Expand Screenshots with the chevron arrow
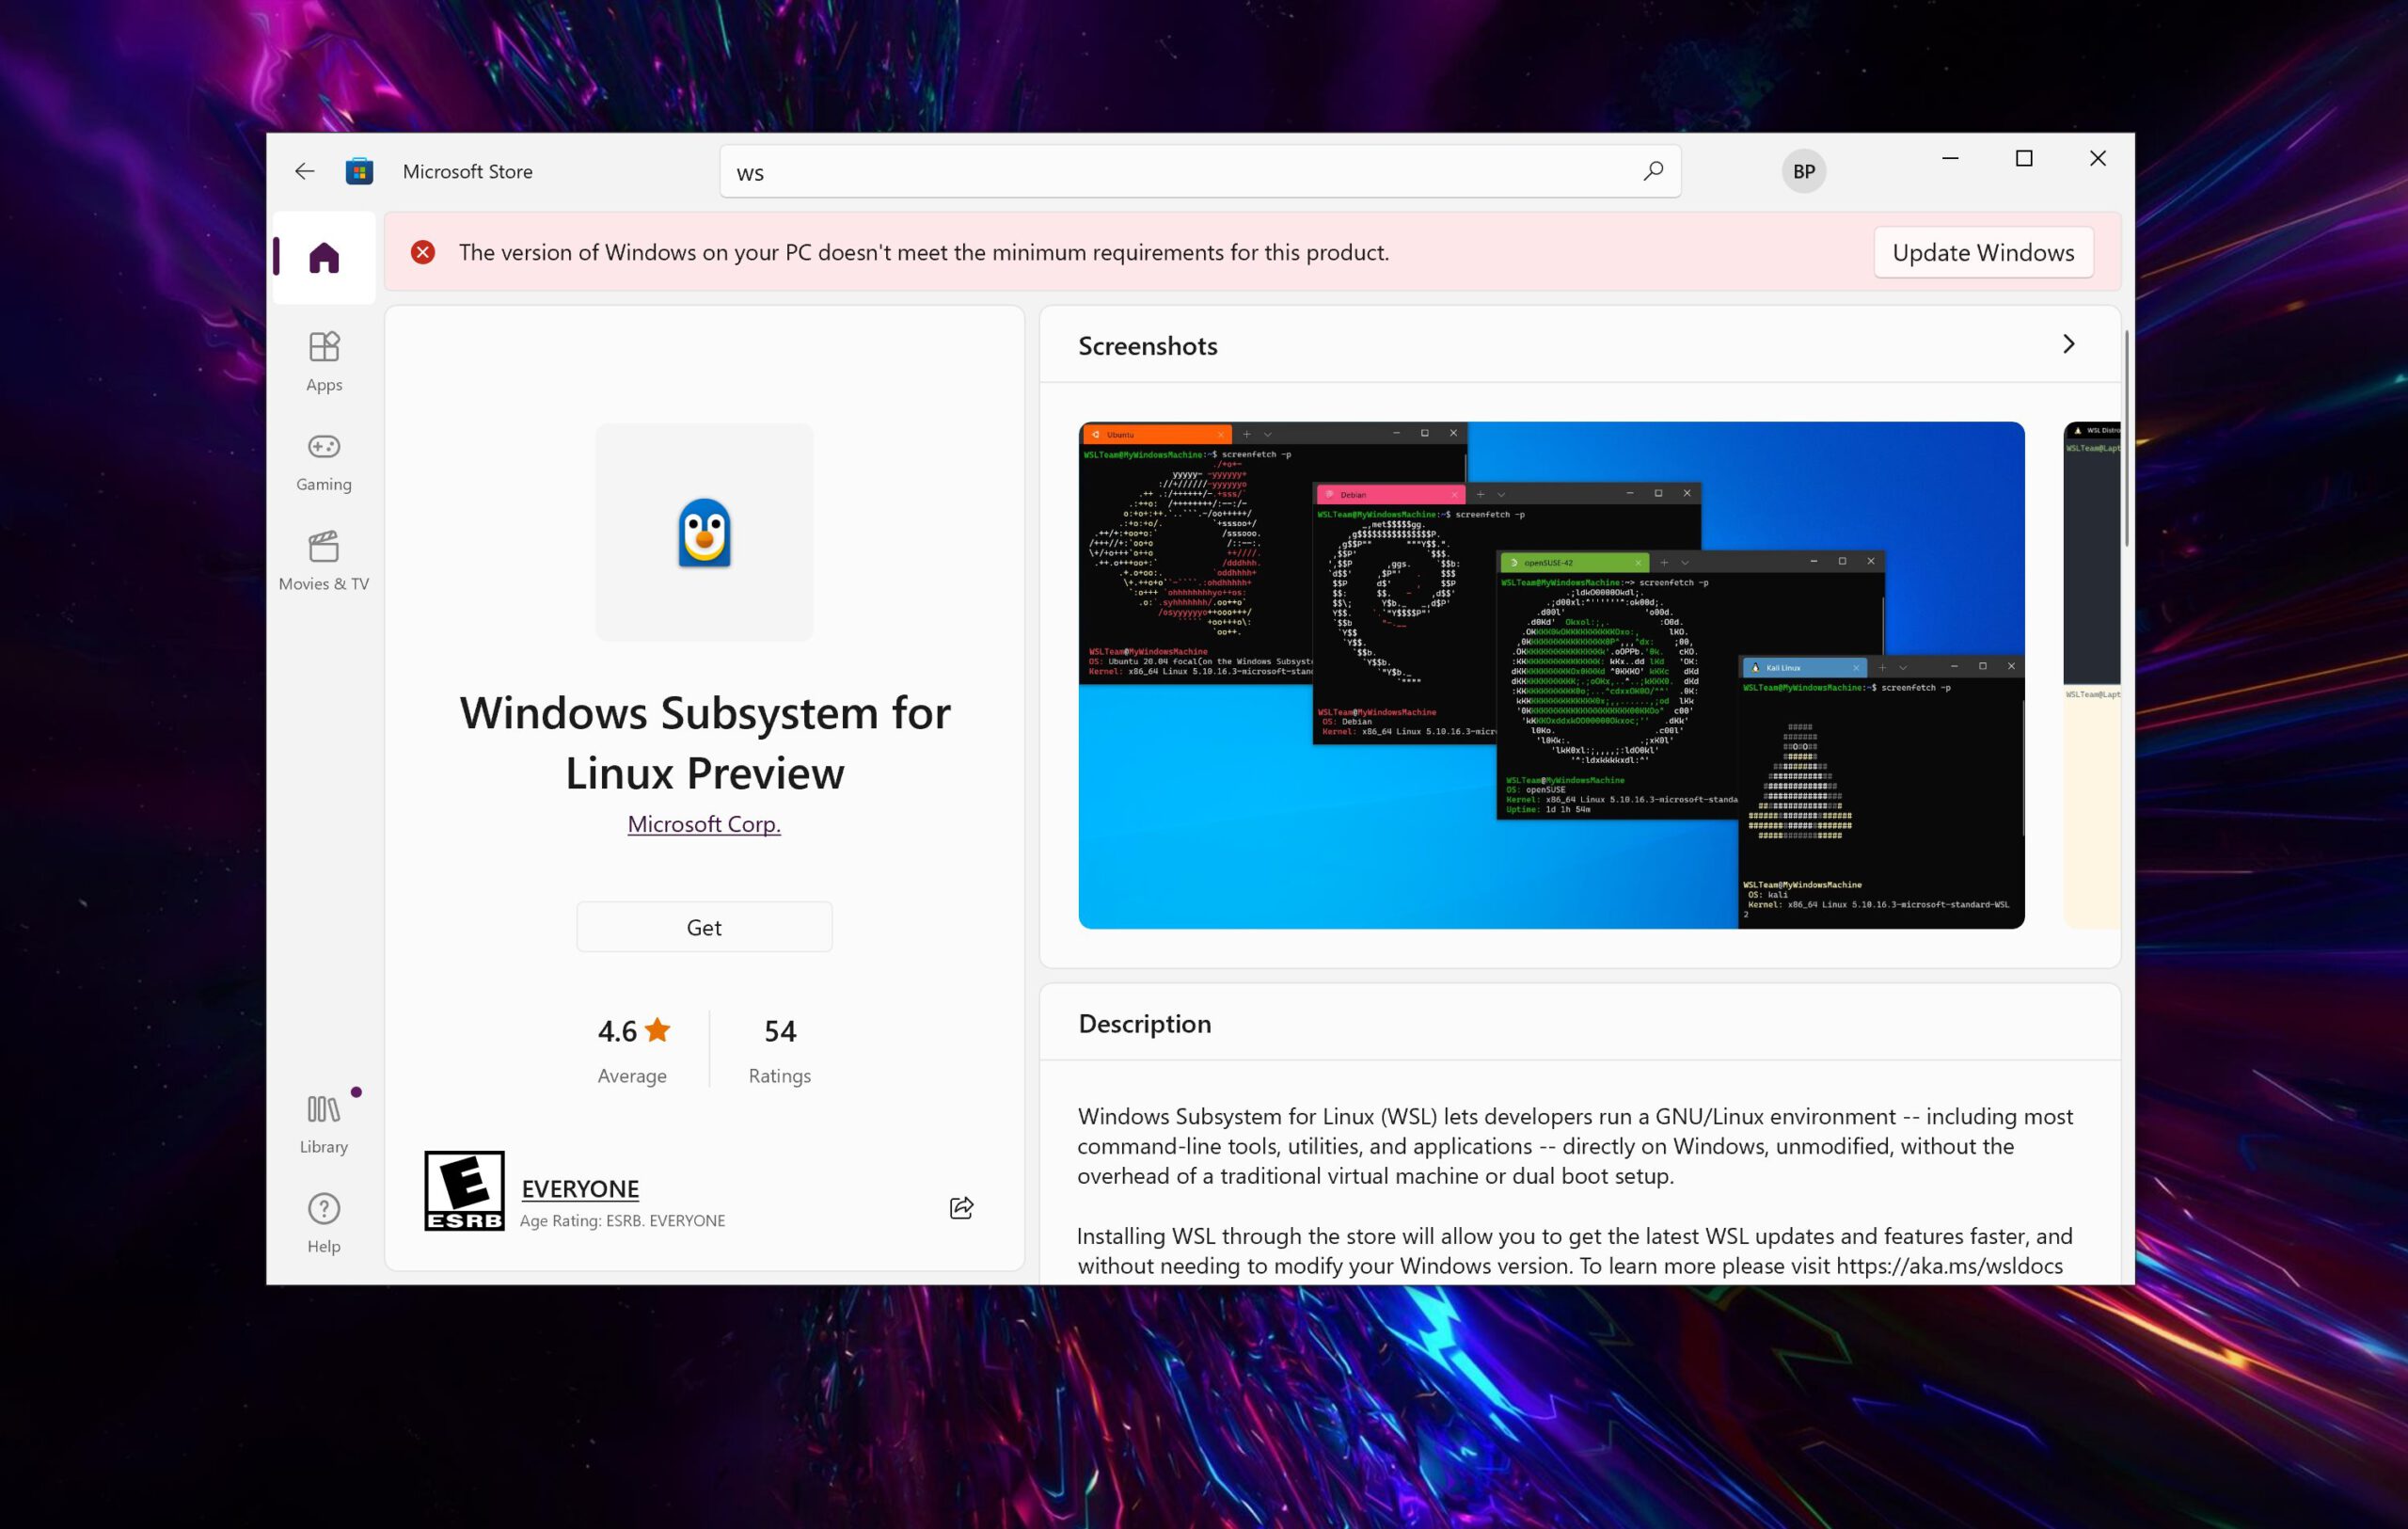The width and height of the screenshot is (2408, 1529). [2068, 344]
